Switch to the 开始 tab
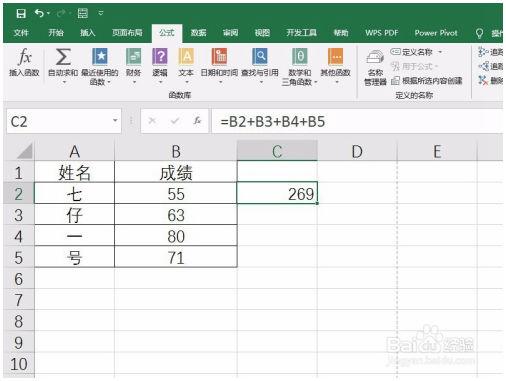The width and height of the screenshot is (506, 381). (x=56, y=33)
